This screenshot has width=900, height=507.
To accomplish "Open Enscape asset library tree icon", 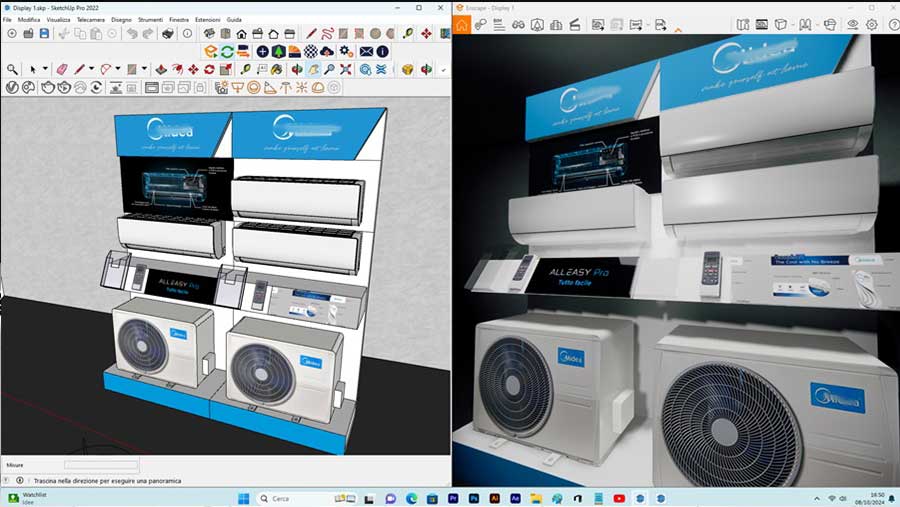I will point(278,51).
